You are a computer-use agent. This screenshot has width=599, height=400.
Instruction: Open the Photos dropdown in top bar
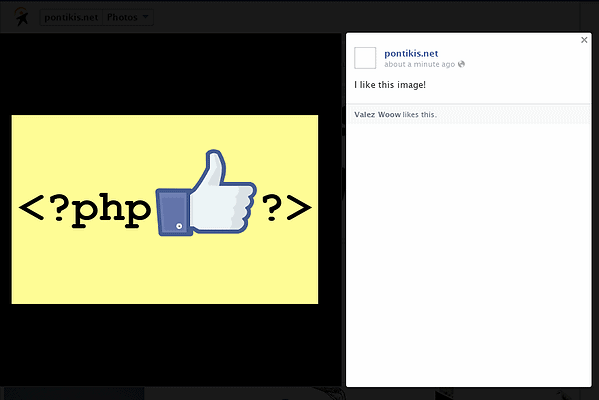(x=128, y=17)
